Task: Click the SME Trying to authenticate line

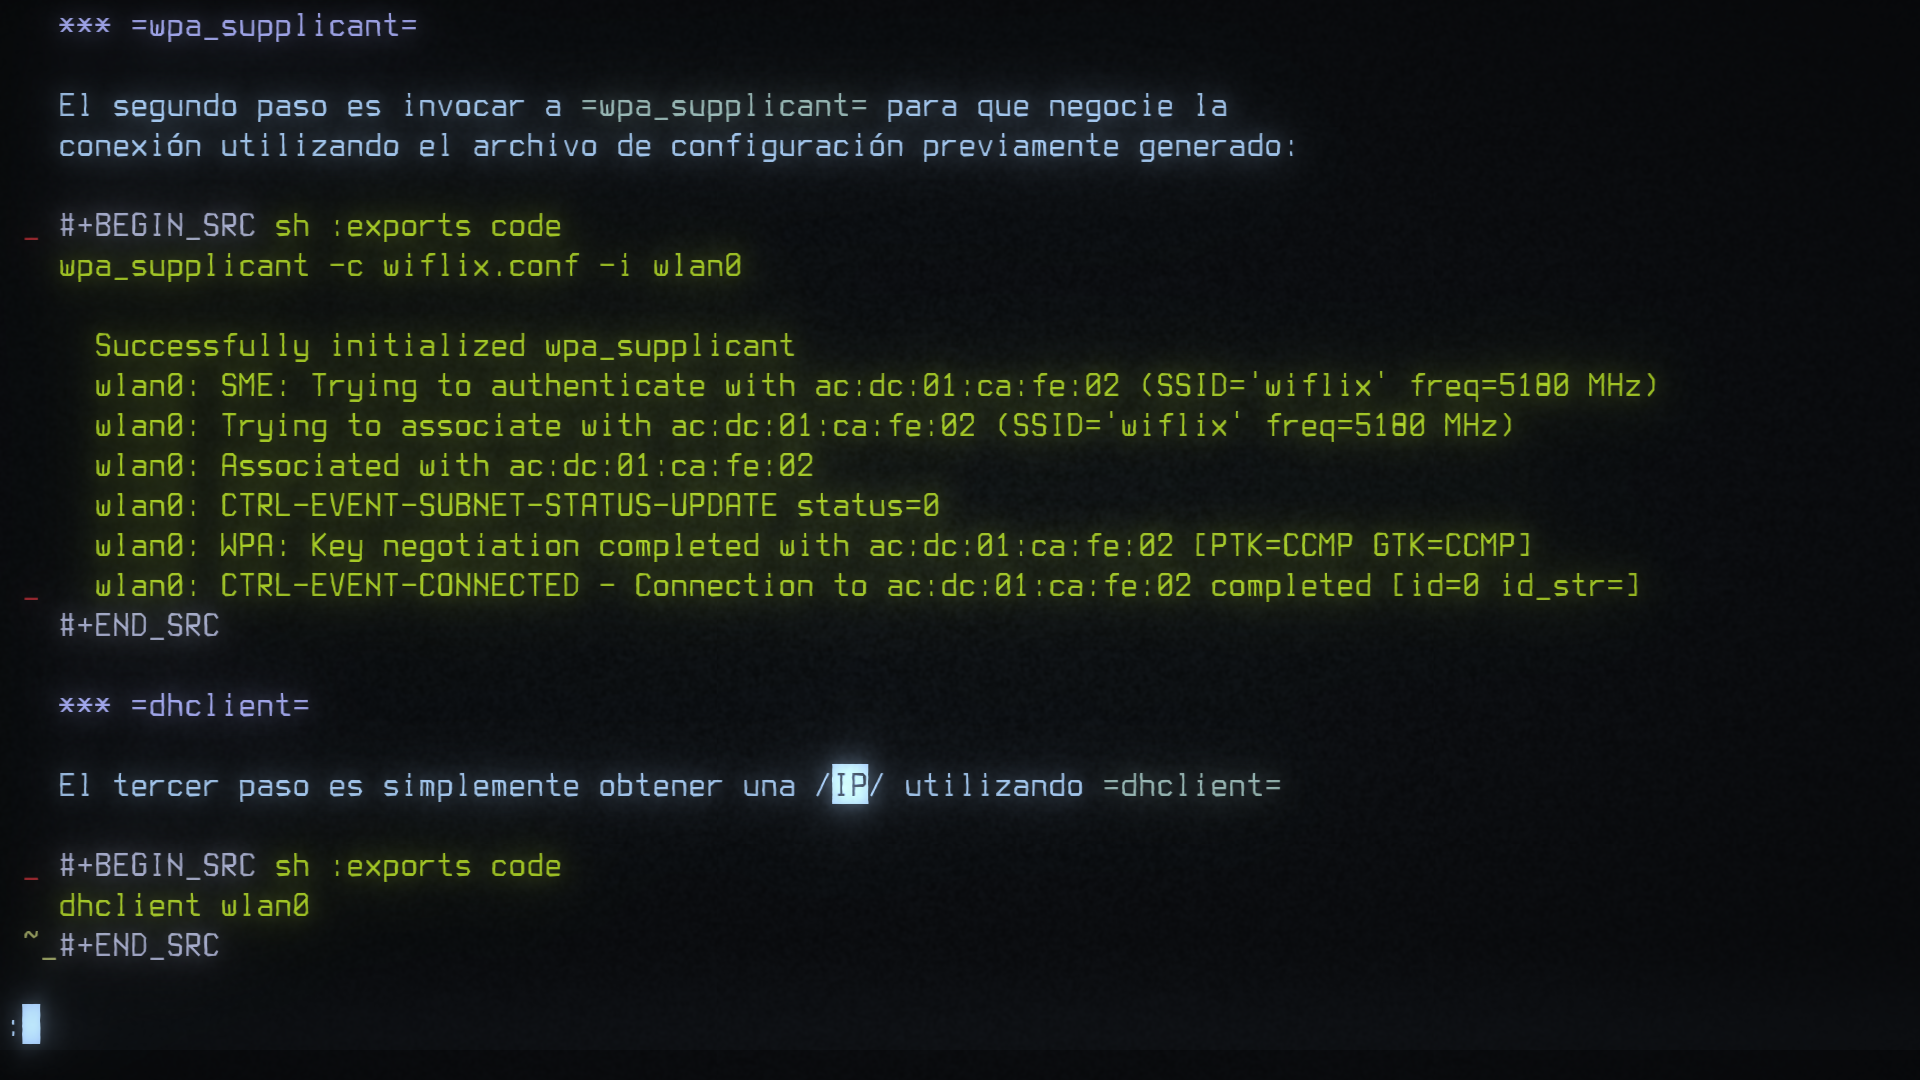Action: [x=877, y=386]
